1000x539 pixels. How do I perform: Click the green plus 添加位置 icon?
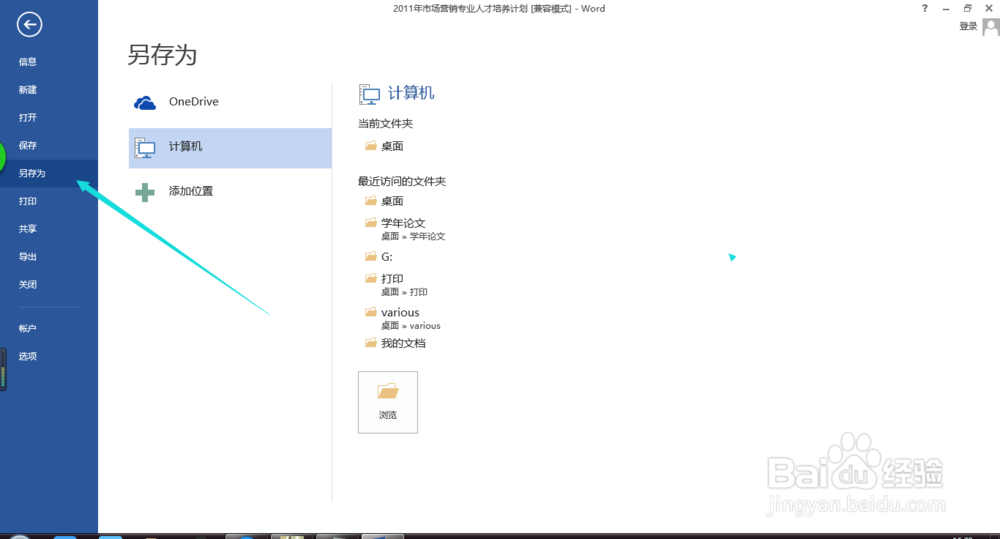click(145, 192)
